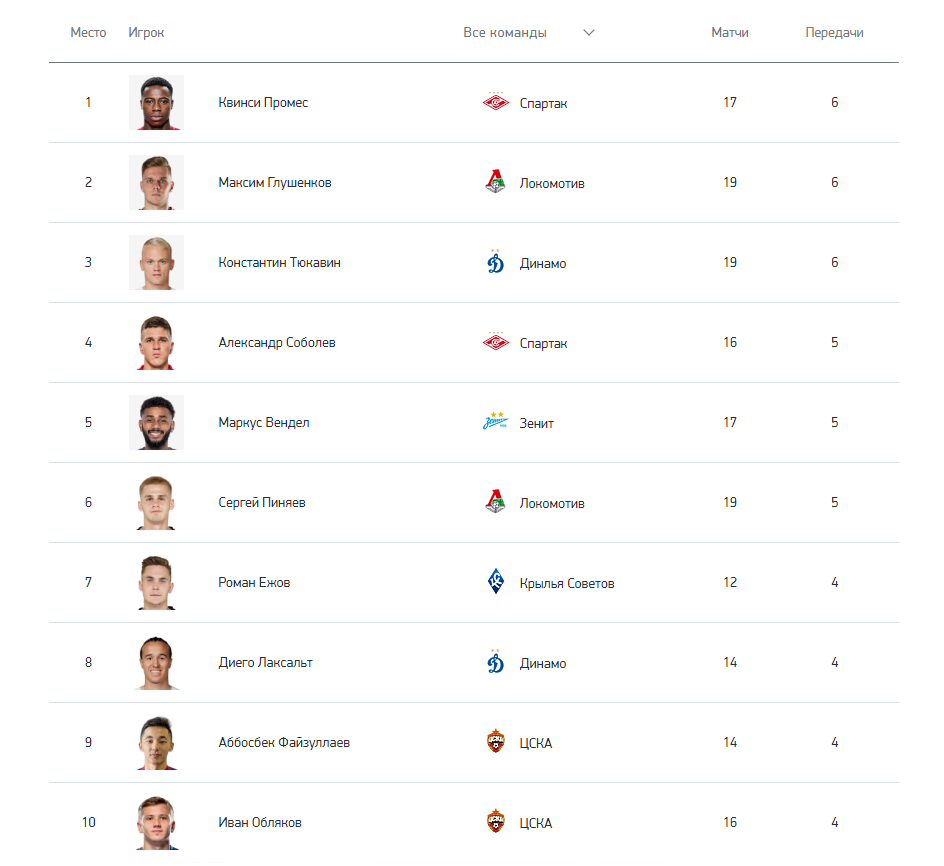
Task: Click Lokomotiv crest beside Glushenkov
Action: 495,182
